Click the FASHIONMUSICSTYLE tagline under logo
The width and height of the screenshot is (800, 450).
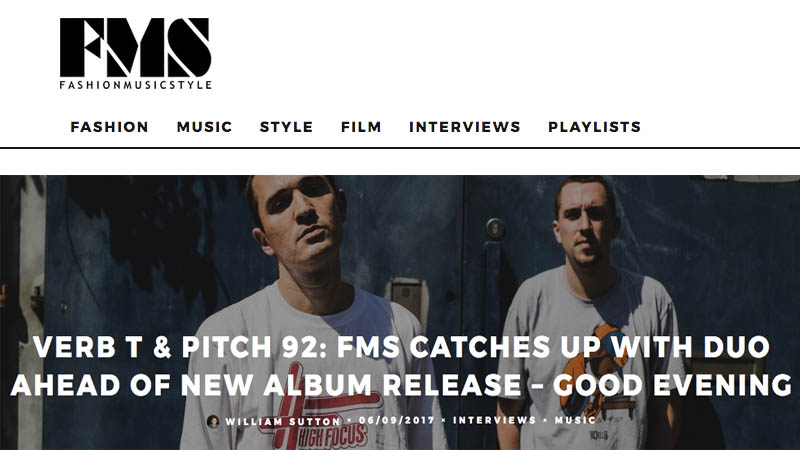tap(135, 85)
